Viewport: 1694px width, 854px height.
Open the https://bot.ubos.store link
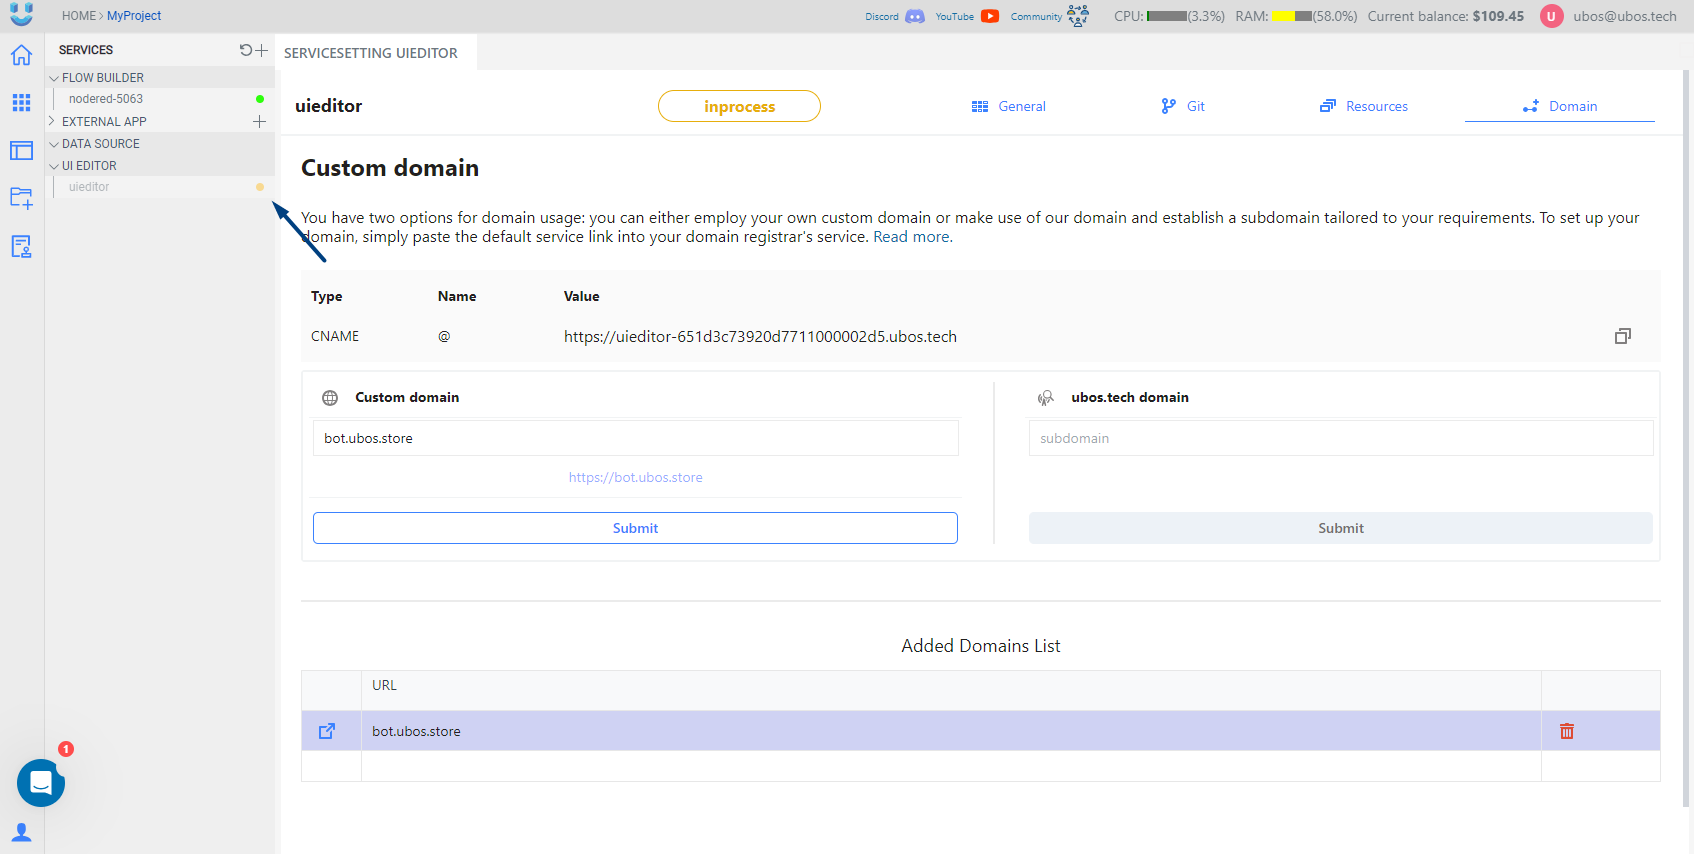point(635,477)
